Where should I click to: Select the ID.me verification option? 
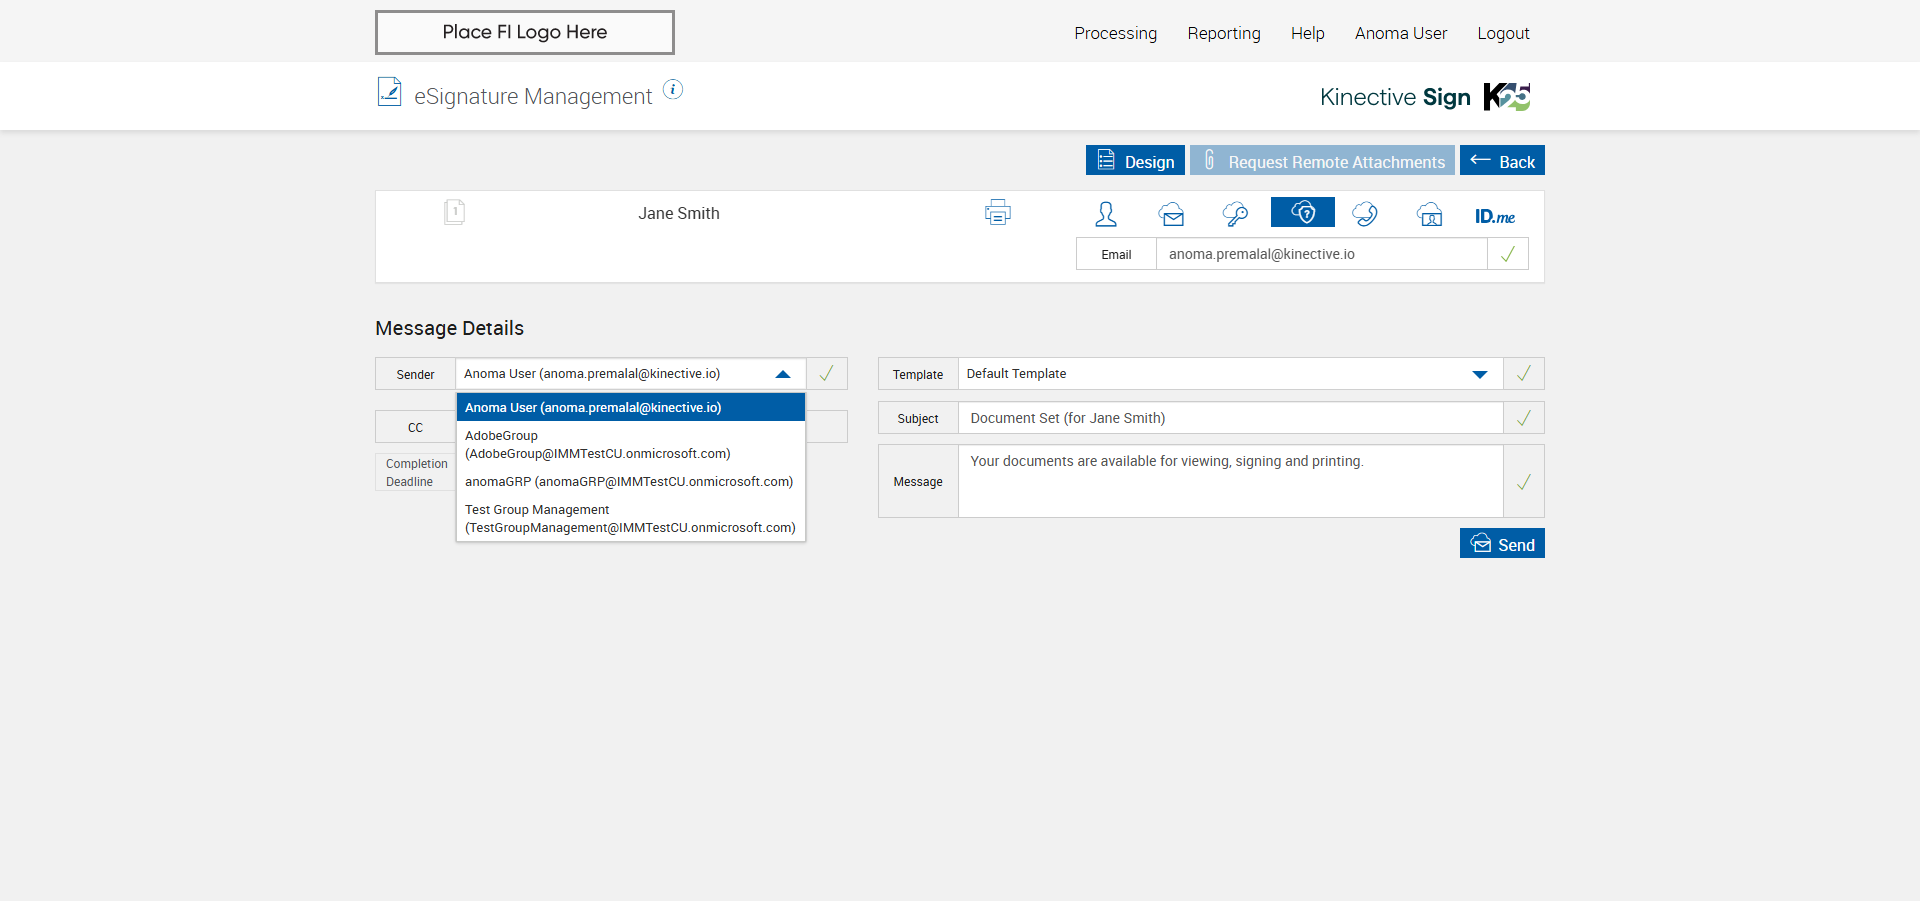pos(1494,216)
